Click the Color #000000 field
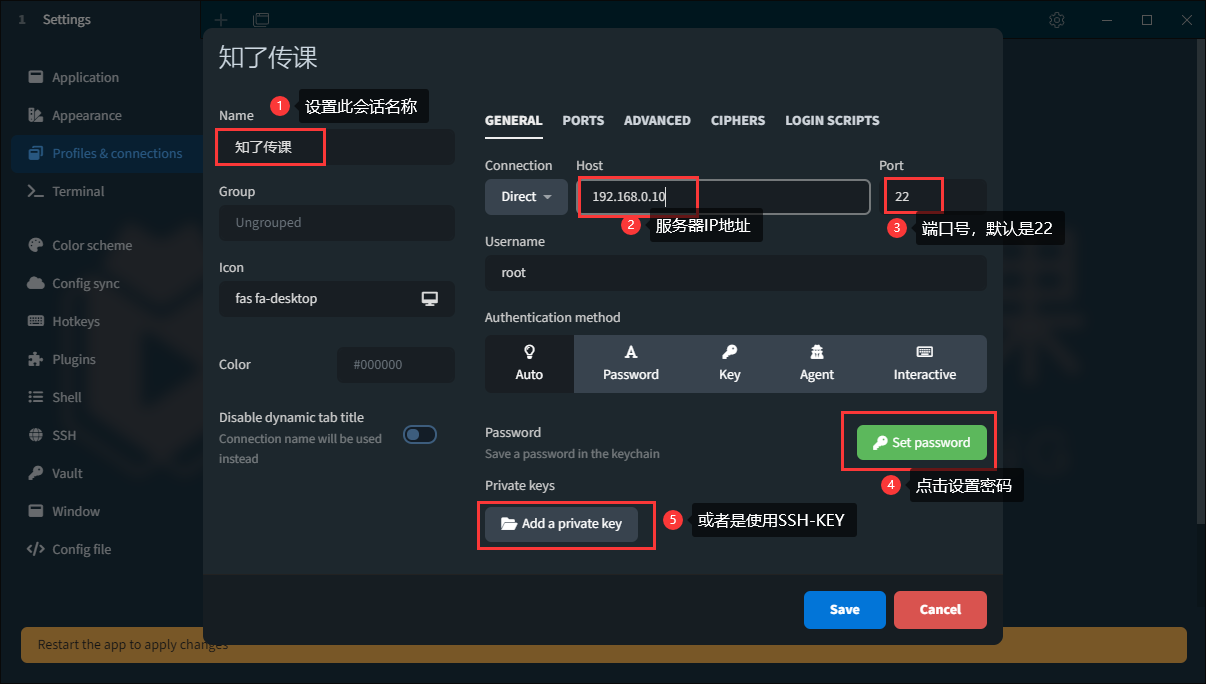The width and height of the screenshot is (1206, 684). pos(395,365)
